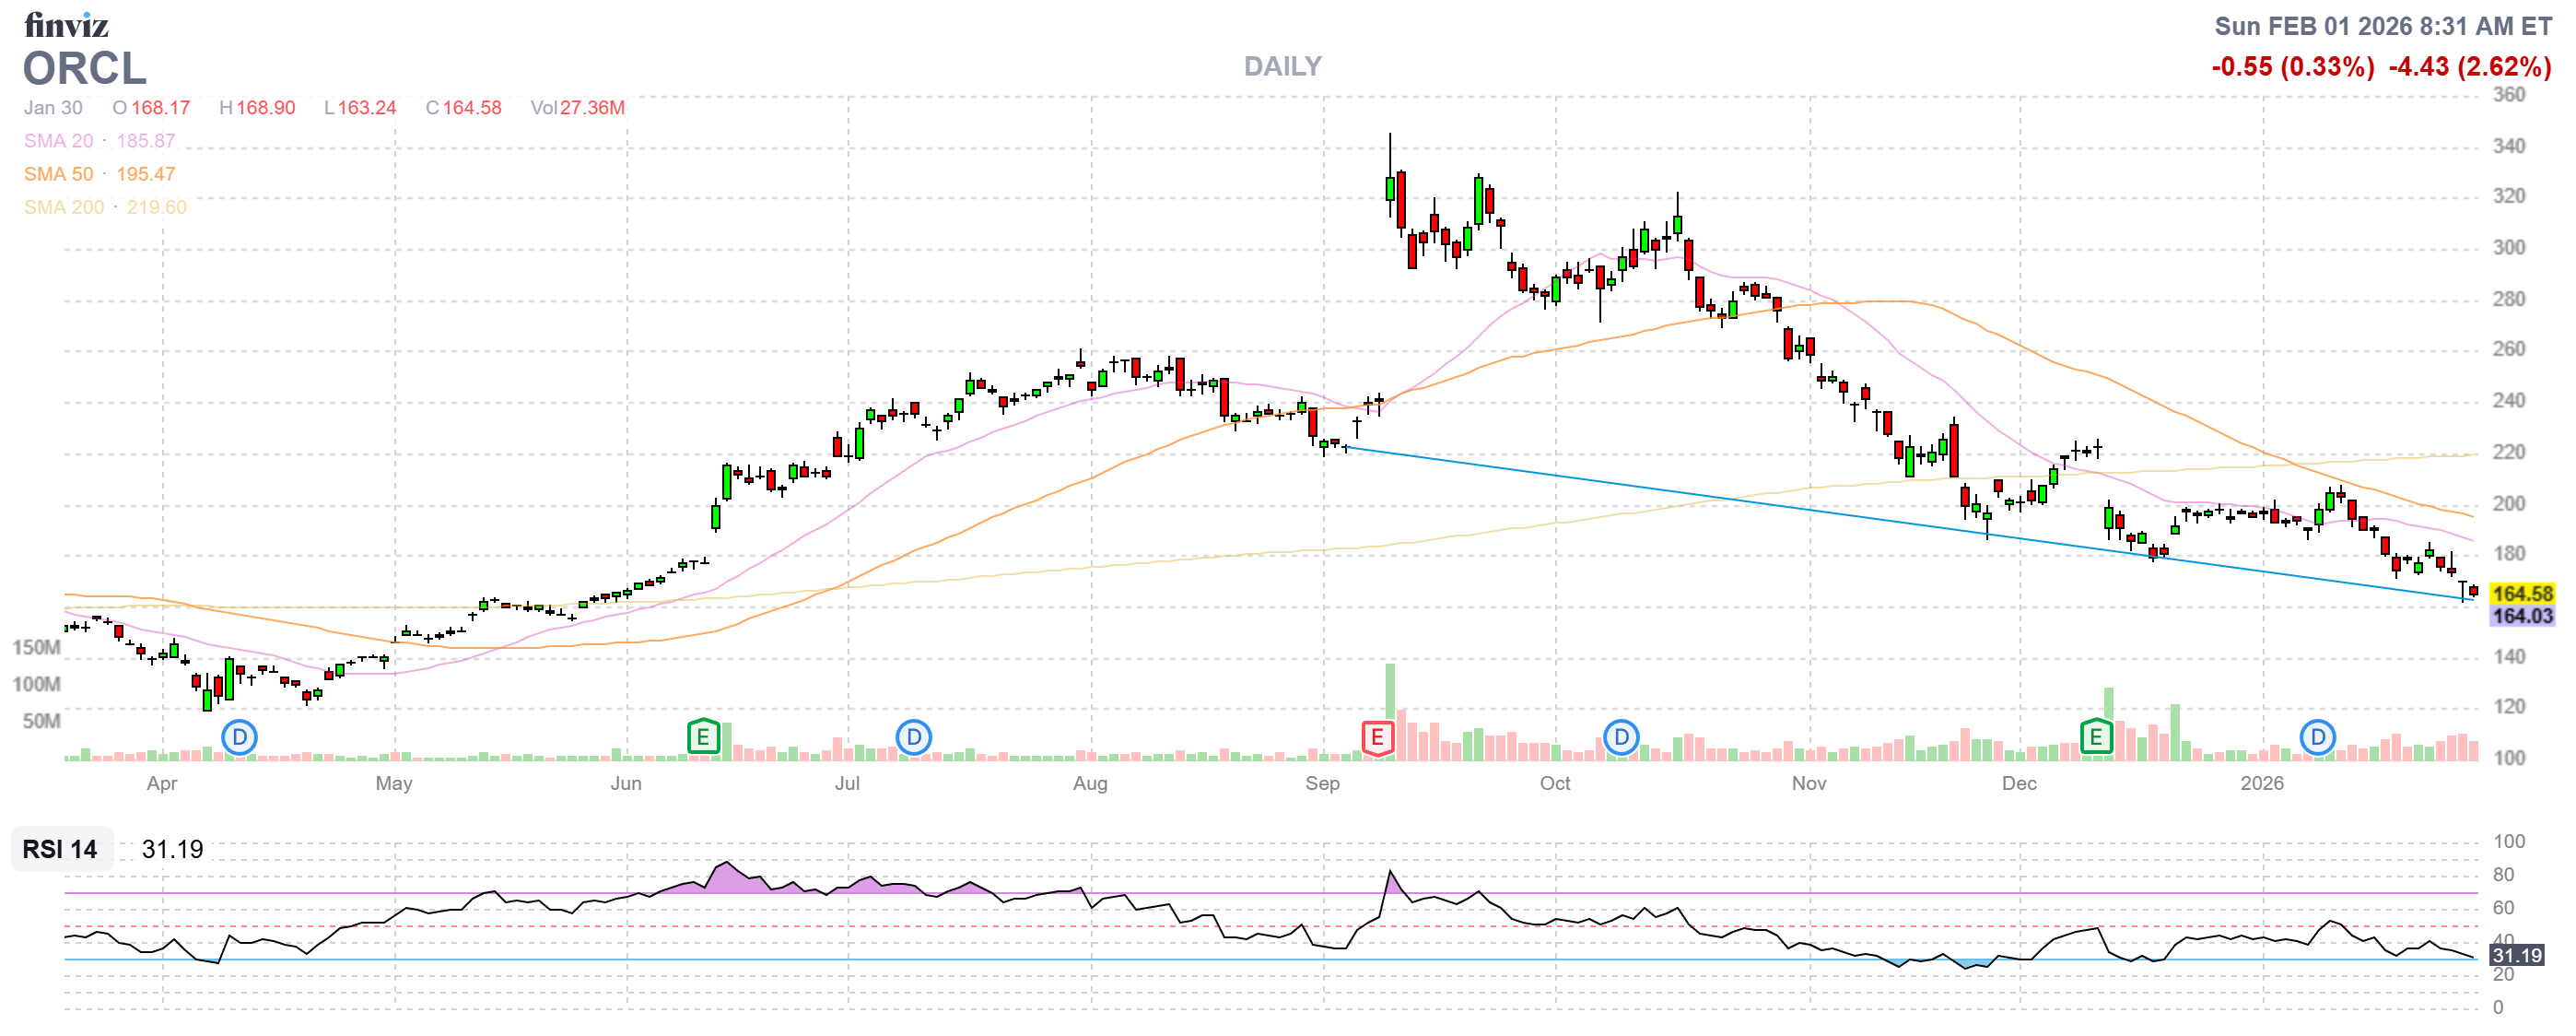2576x1036 pixels.
Task: Toggle the SMA 20 legend entry
Action: point(58,141)
